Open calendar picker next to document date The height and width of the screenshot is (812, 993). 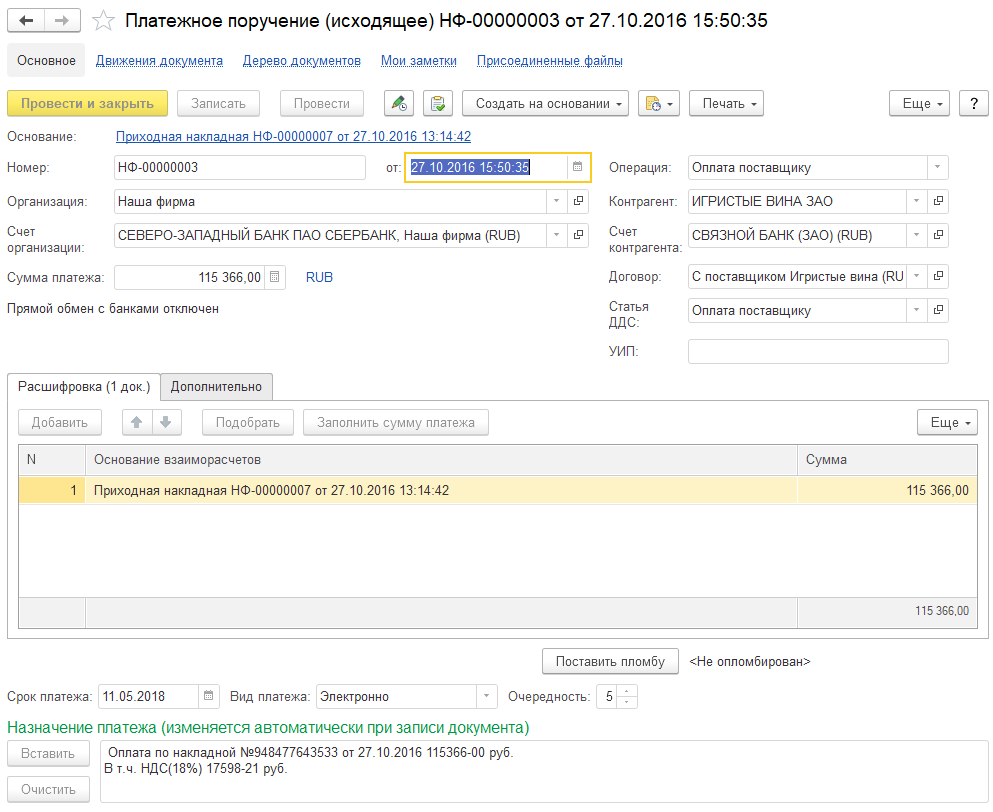click(577, 168)
